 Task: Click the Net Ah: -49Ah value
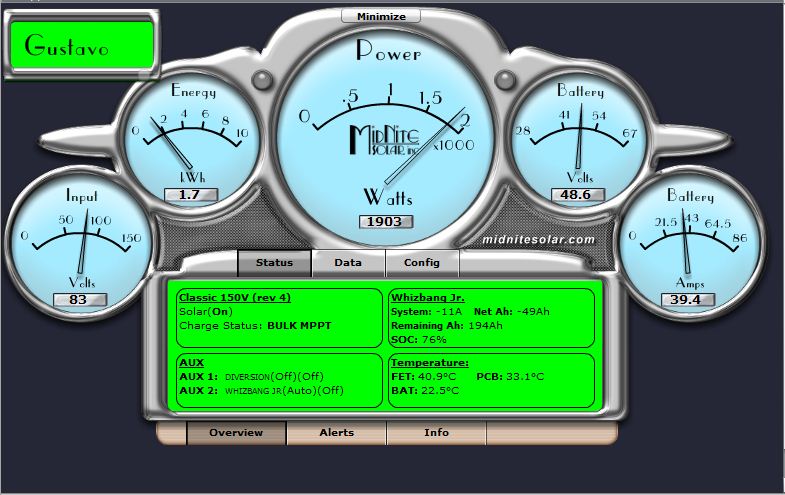pyautogui.click(x=512, y=311)
